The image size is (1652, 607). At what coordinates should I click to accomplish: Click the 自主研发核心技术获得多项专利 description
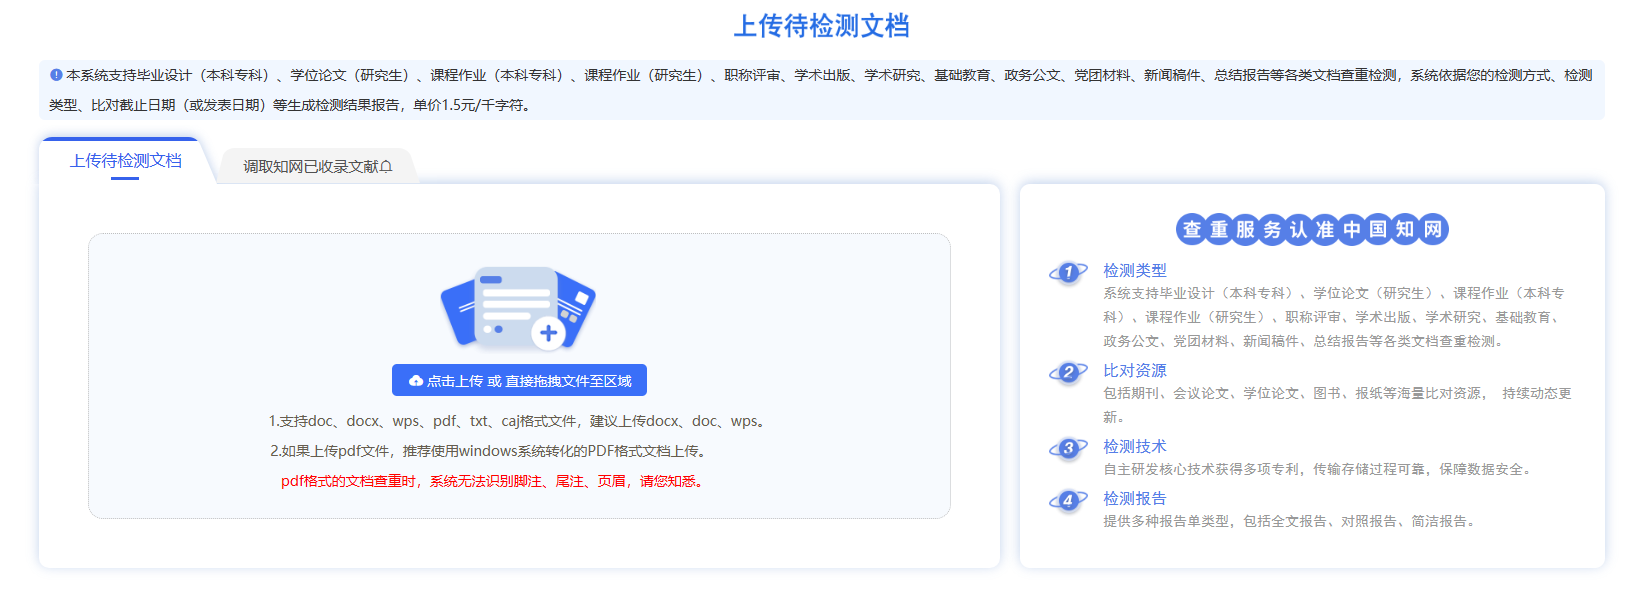tap(1319, 469)
